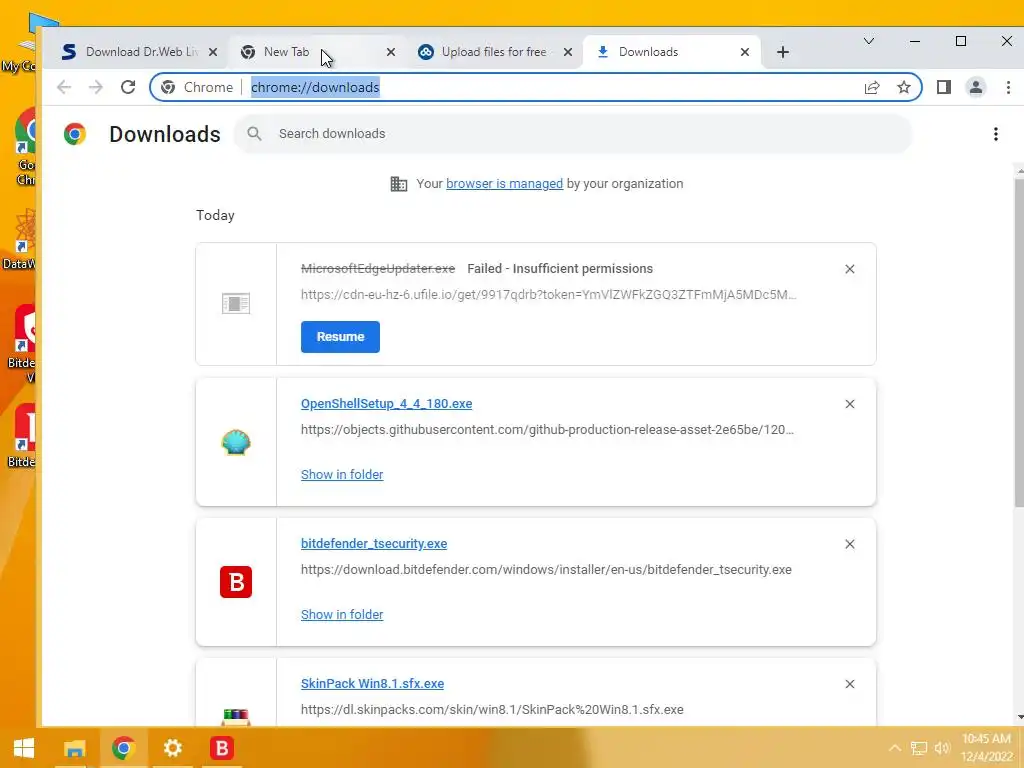1024x768 pixels.
Task: Click the volume speaker tray icon
Action: point(942,748)
